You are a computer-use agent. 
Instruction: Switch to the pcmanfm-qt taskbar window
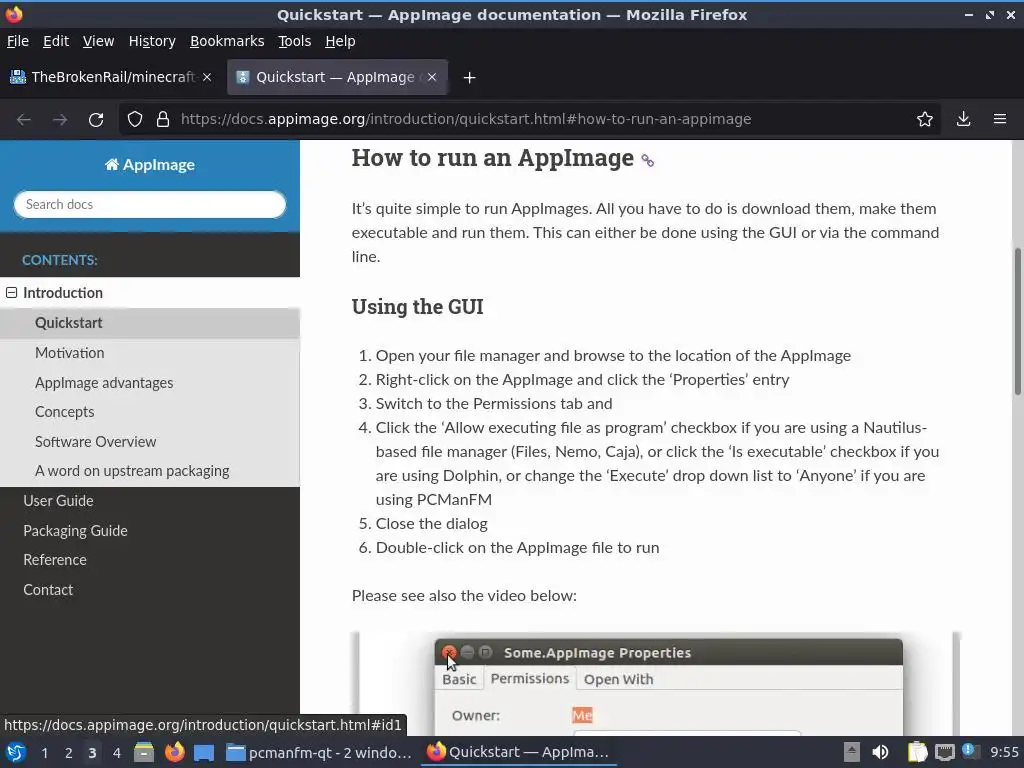pos(319,752)
